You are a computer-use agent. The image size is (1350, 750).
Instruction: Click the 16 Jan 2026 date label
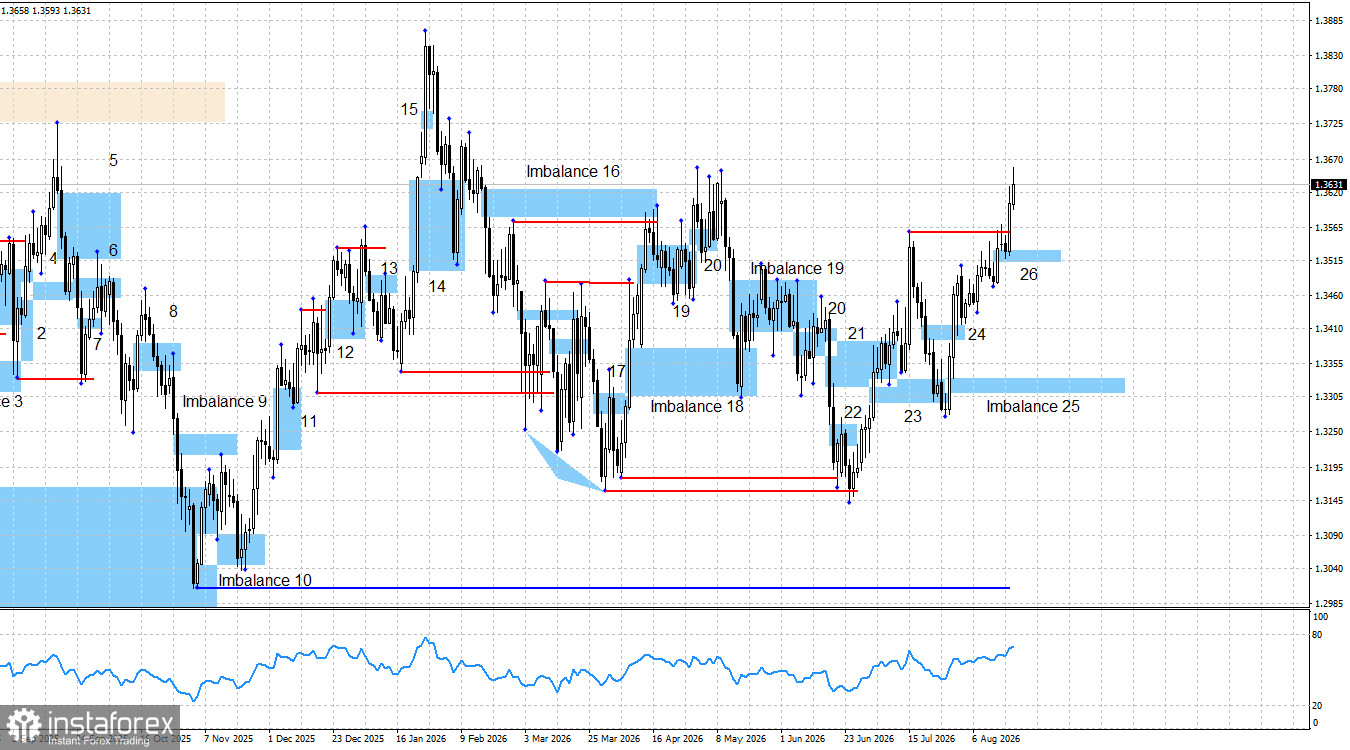pos(422,739)
